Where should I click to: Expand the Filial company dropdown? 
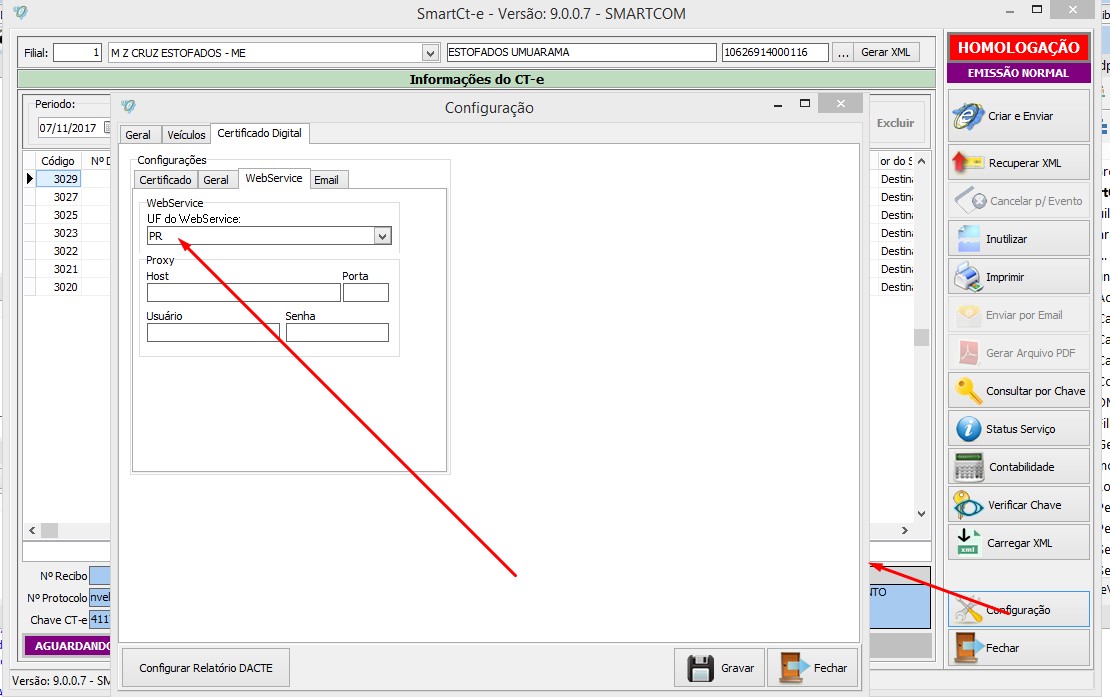[x=430, y=53]
